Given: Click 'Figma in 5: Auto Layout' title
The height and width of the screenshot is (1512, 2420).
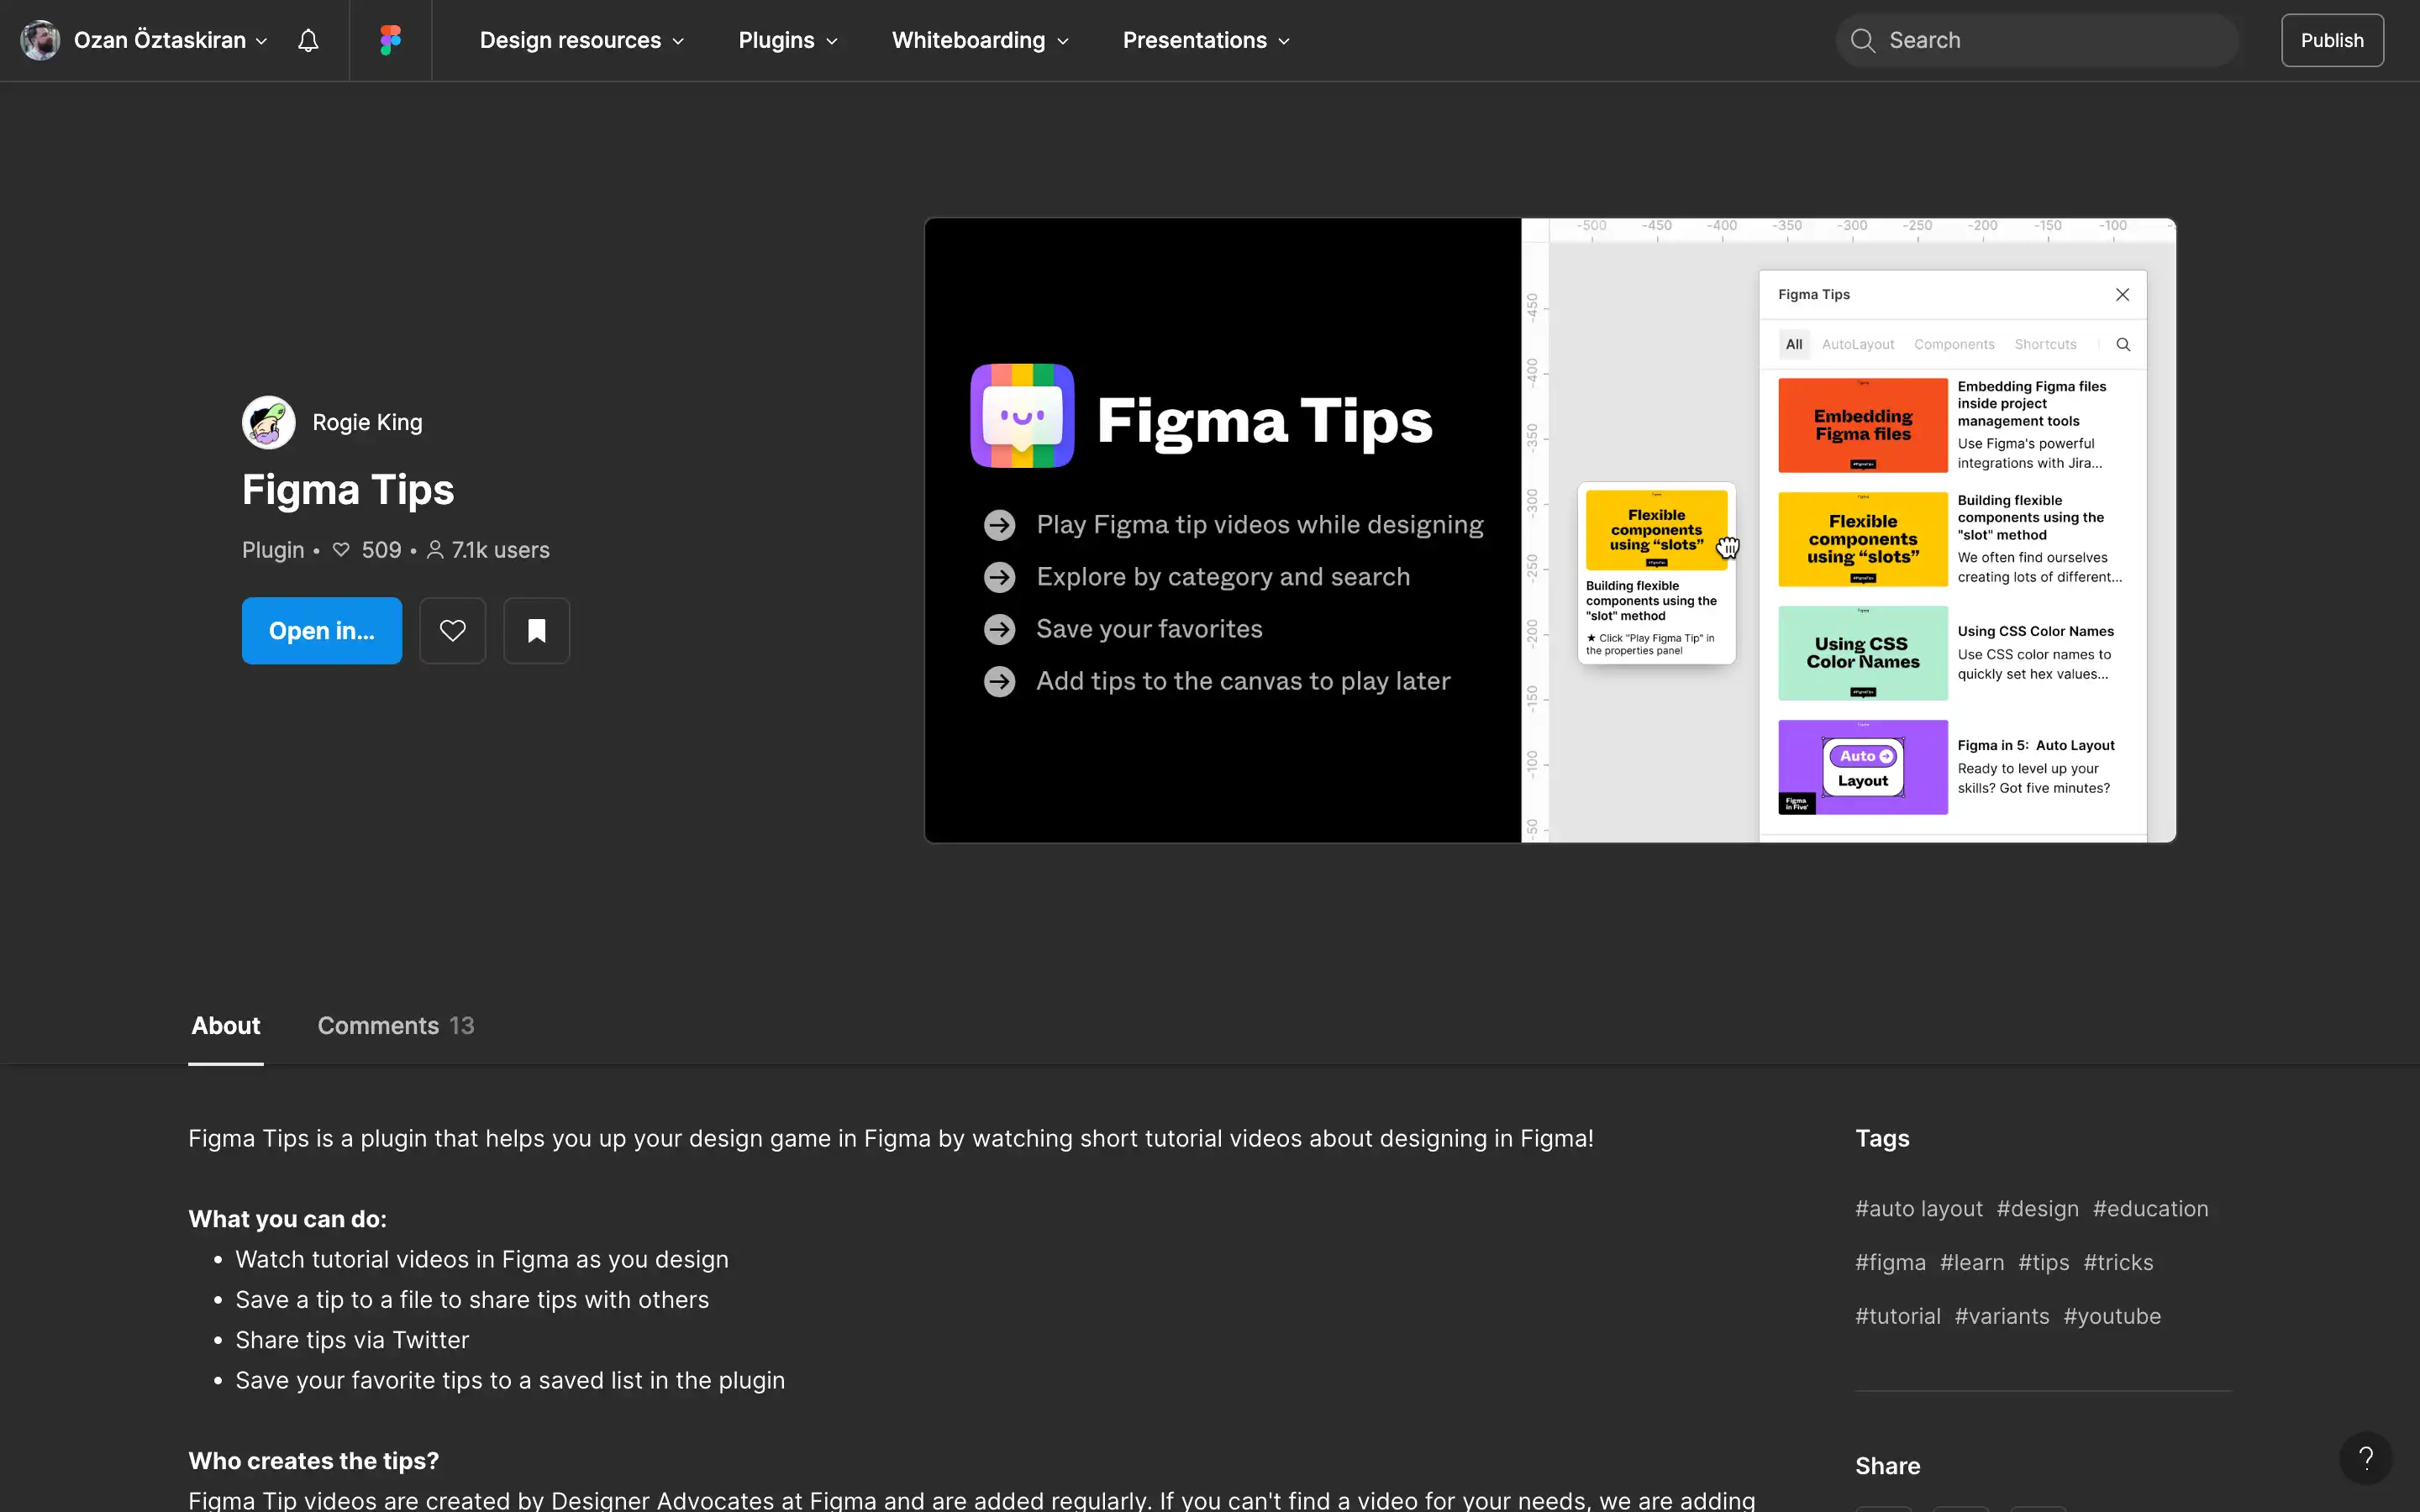Looking at the screenshot, I should pyautogui.click(x=2036, y=745).
